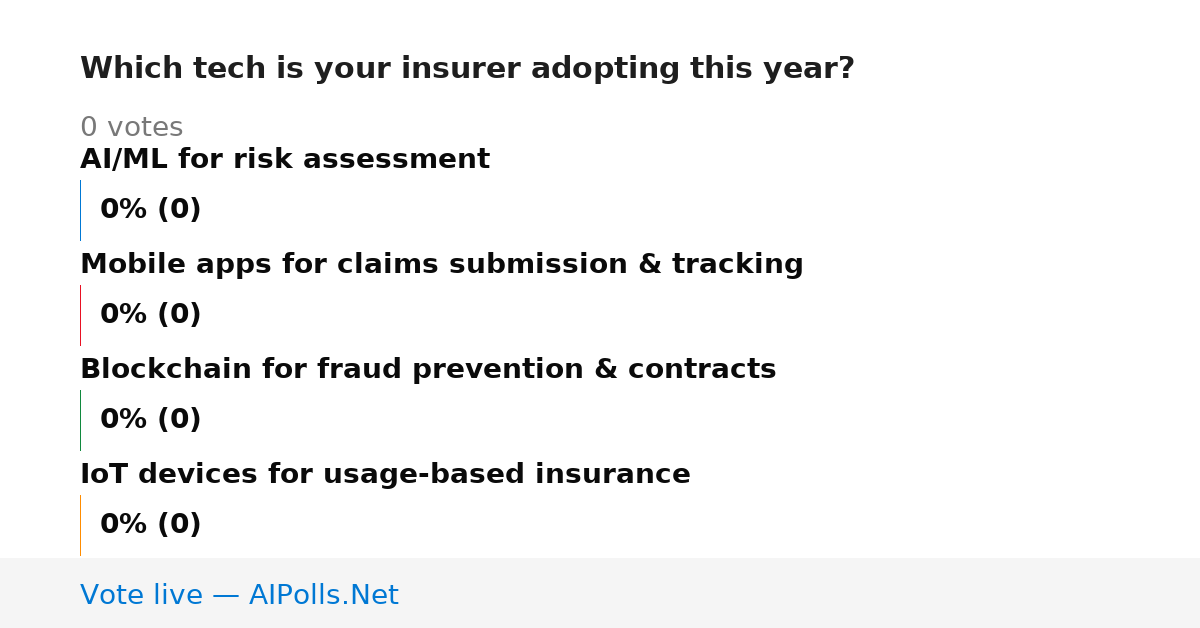Viewport: 1200px width, 628px height.
Task: Click the 0% (0) result under Blockchain
Action: tap(151, 420)
